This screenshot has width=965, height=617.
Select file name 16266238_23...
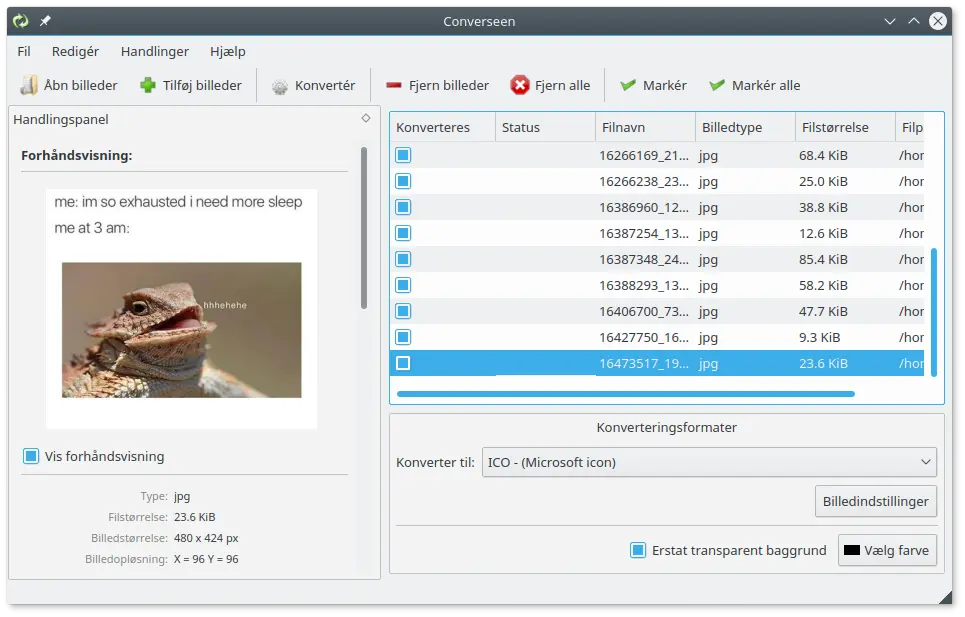point(644,181)
